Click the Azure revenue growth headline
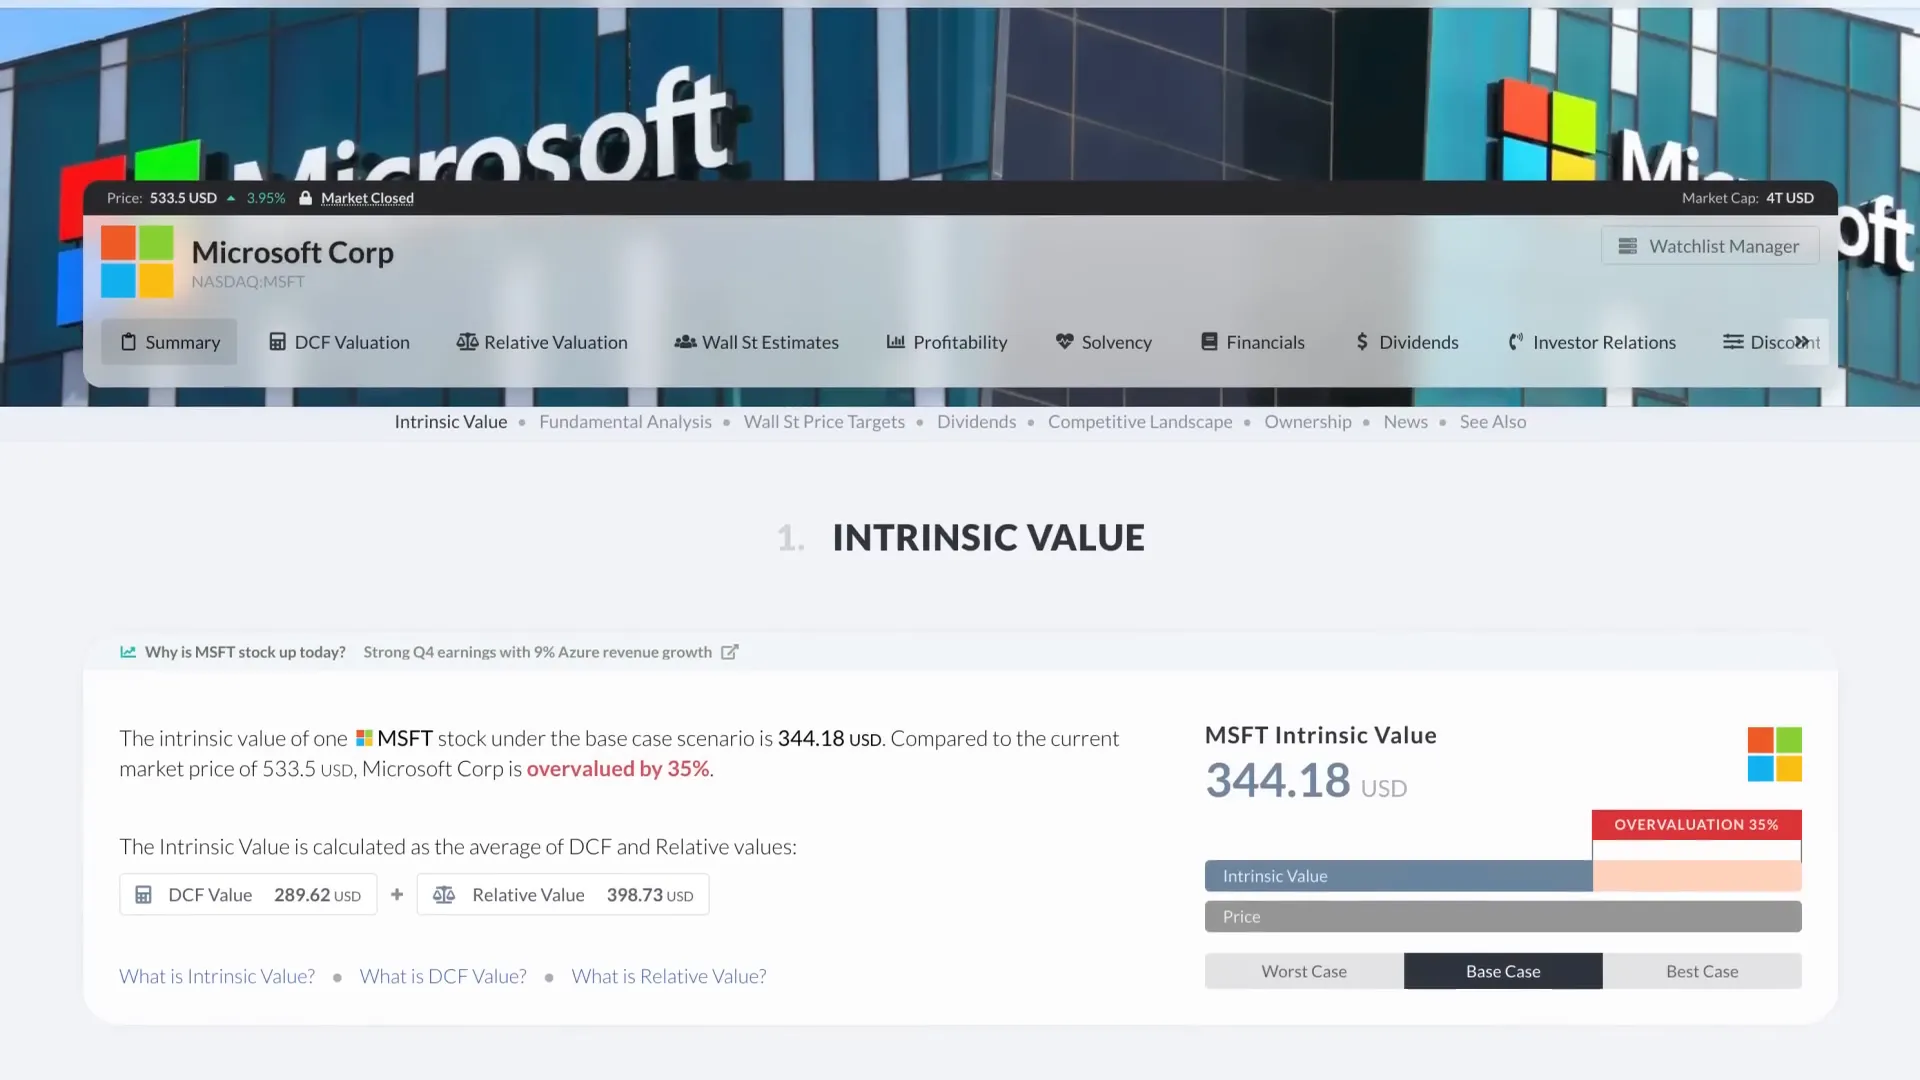1920x1080 pixels. (538, 652)
